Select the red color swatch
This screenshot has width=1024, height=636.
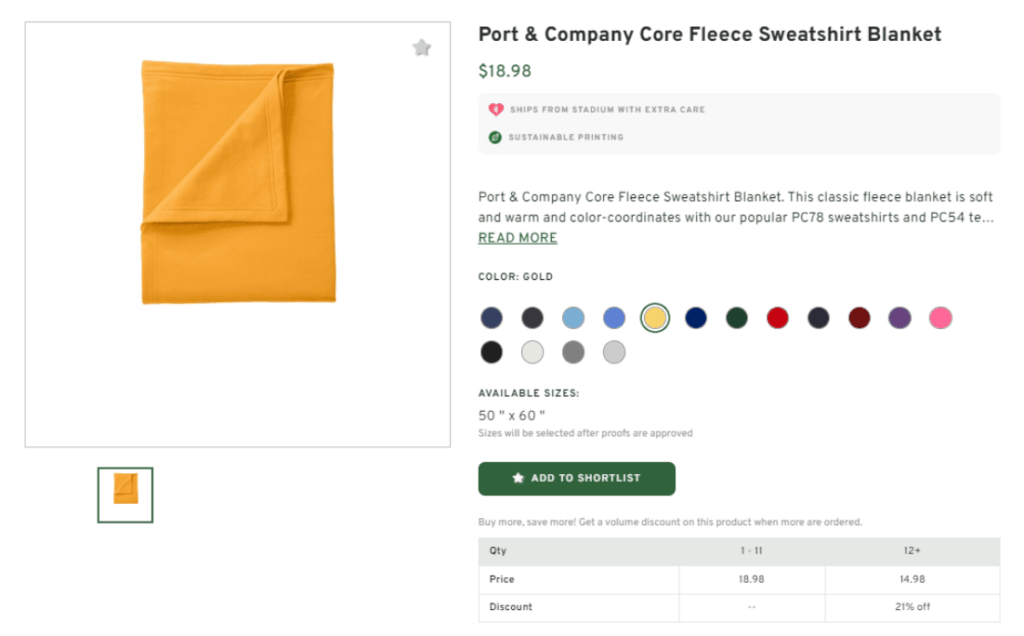point(778,317)
